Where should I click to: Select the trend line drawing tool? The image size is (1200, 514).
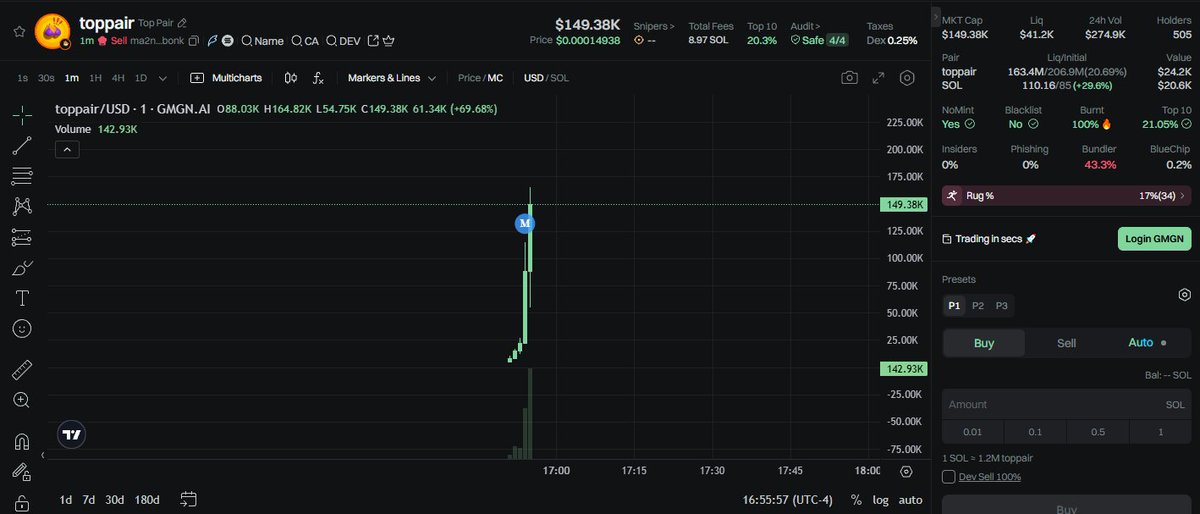(x=21, y=146)
